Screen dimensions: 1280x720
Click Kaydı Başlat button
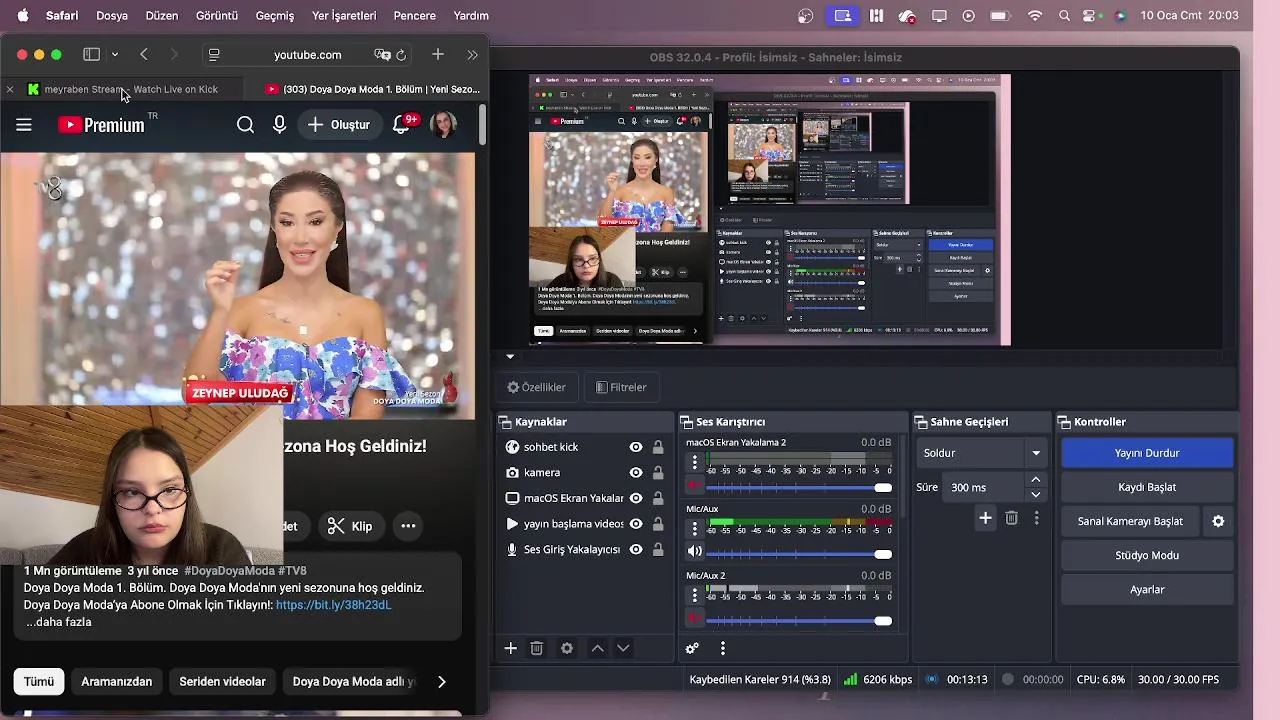[x=1147, y=487]
